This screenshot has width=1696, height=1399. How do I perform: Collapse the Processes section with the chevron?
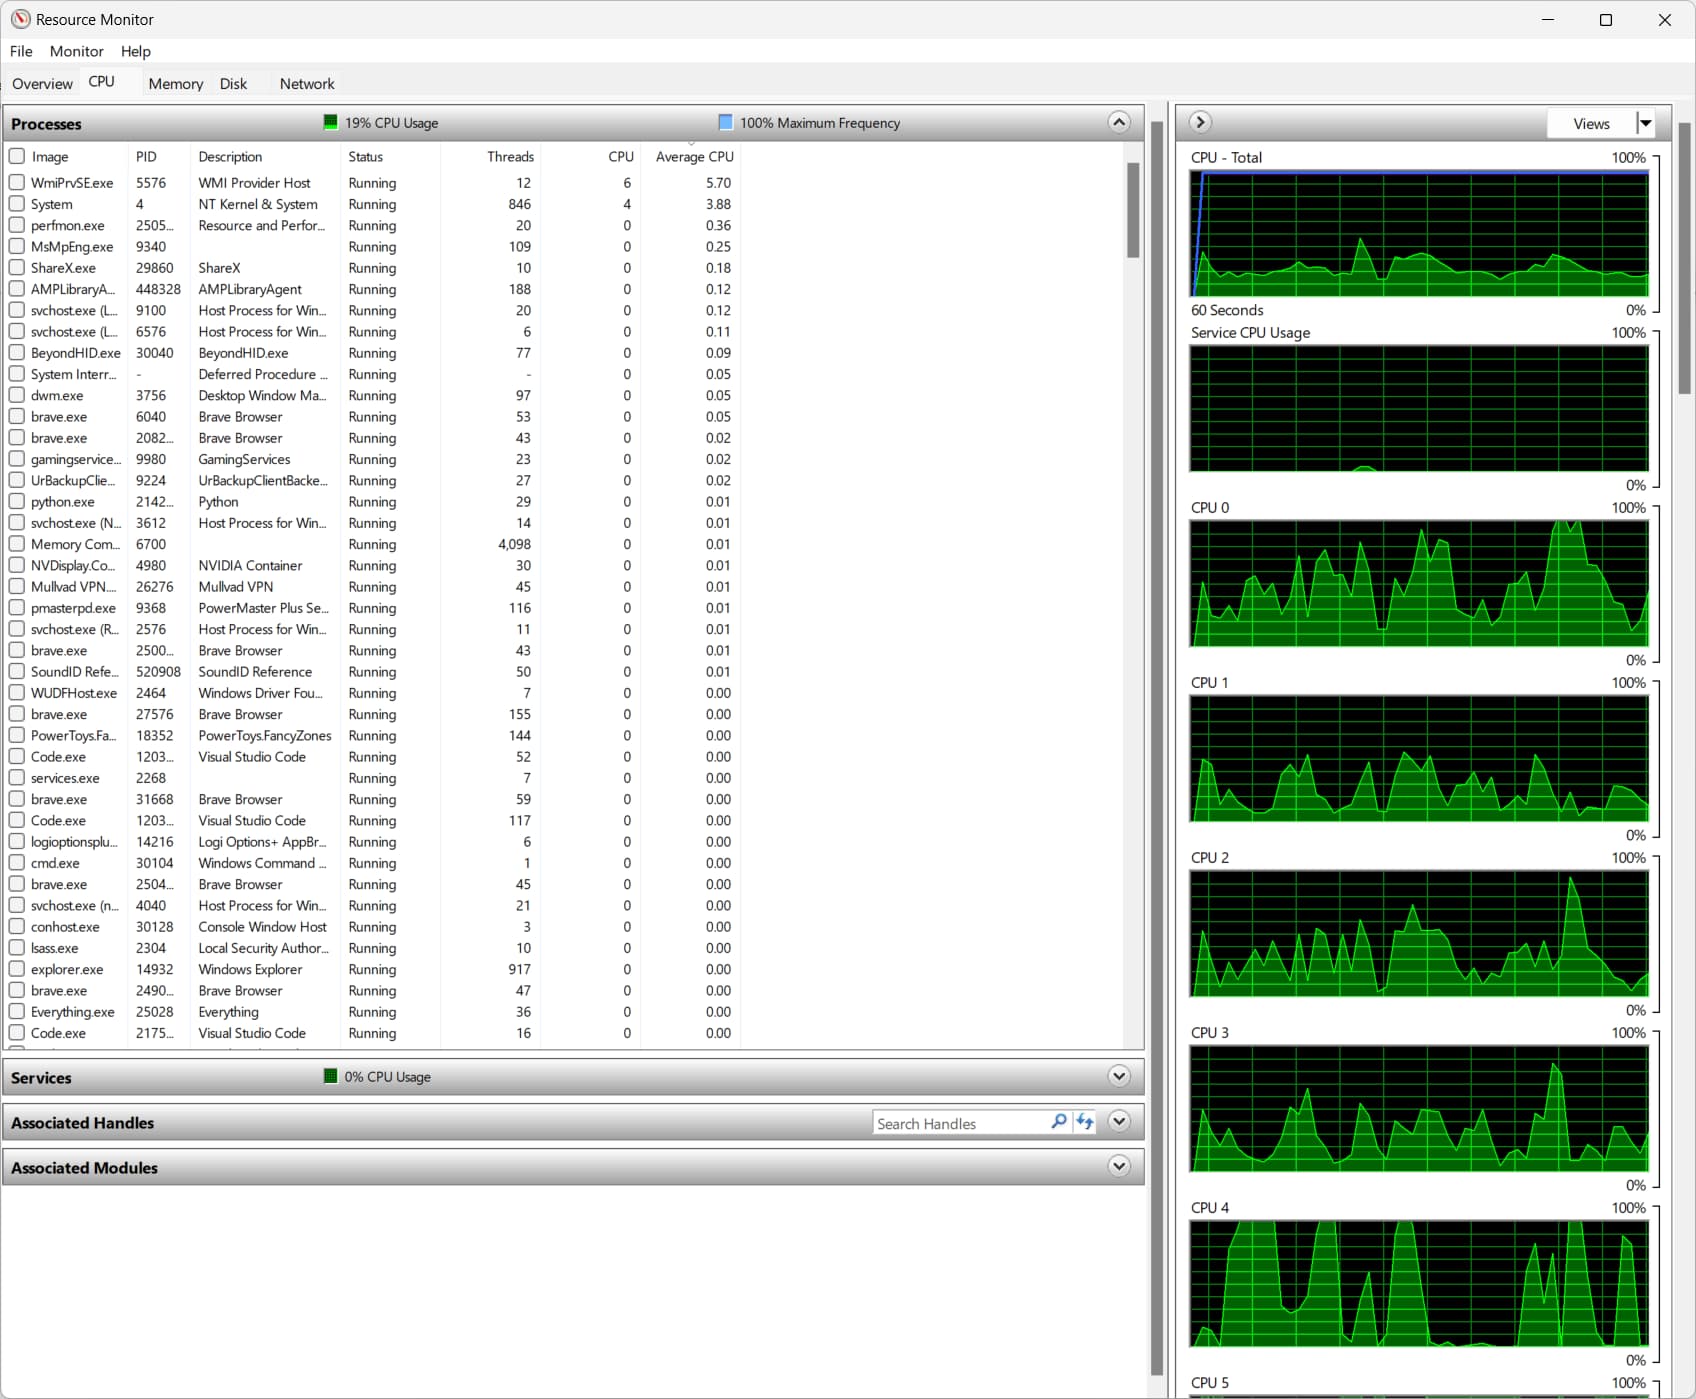point(1119,122)
